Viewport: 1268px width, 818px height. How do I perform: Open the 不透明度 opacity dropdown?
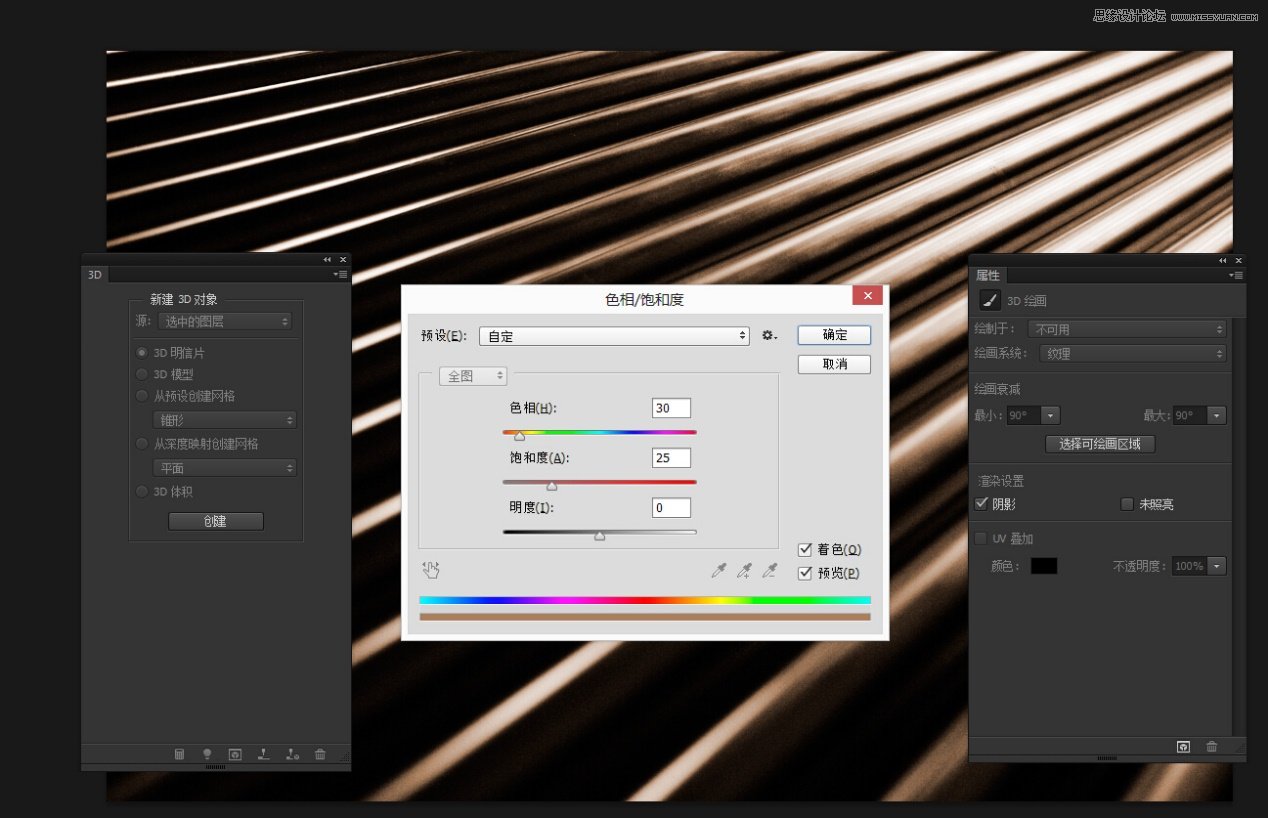(x=1216, y=565)
